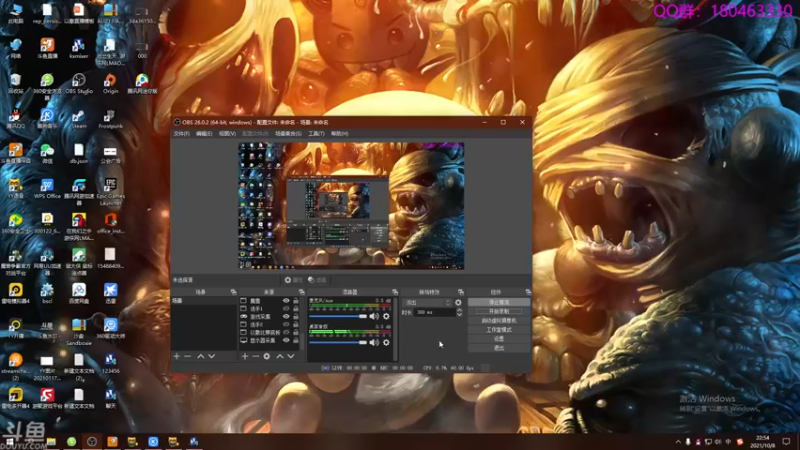Toggle lock on 选手1 source

295,309
